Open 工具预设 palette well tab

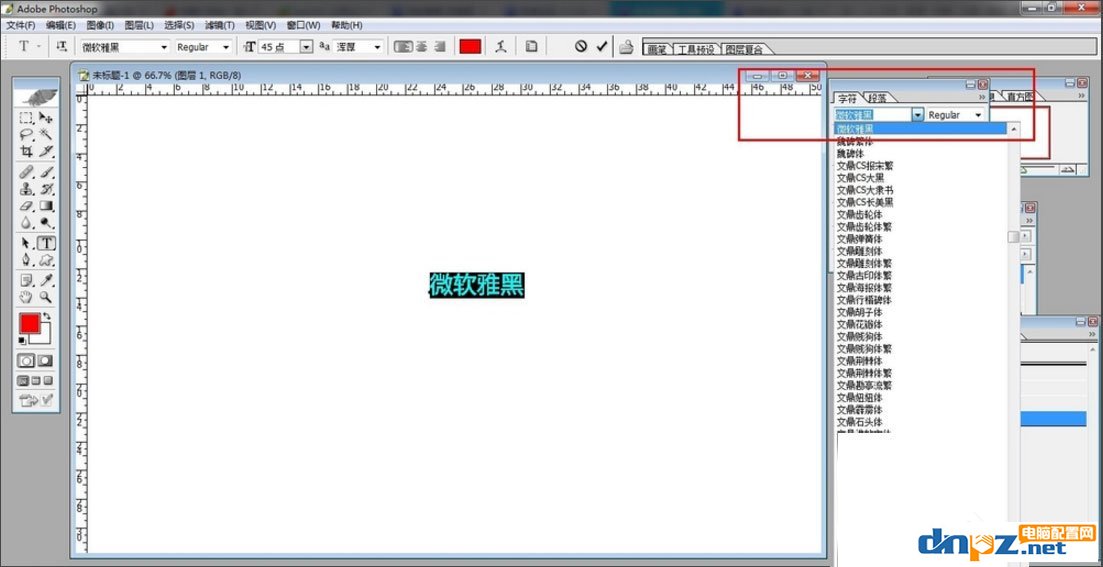pos(696,49)
